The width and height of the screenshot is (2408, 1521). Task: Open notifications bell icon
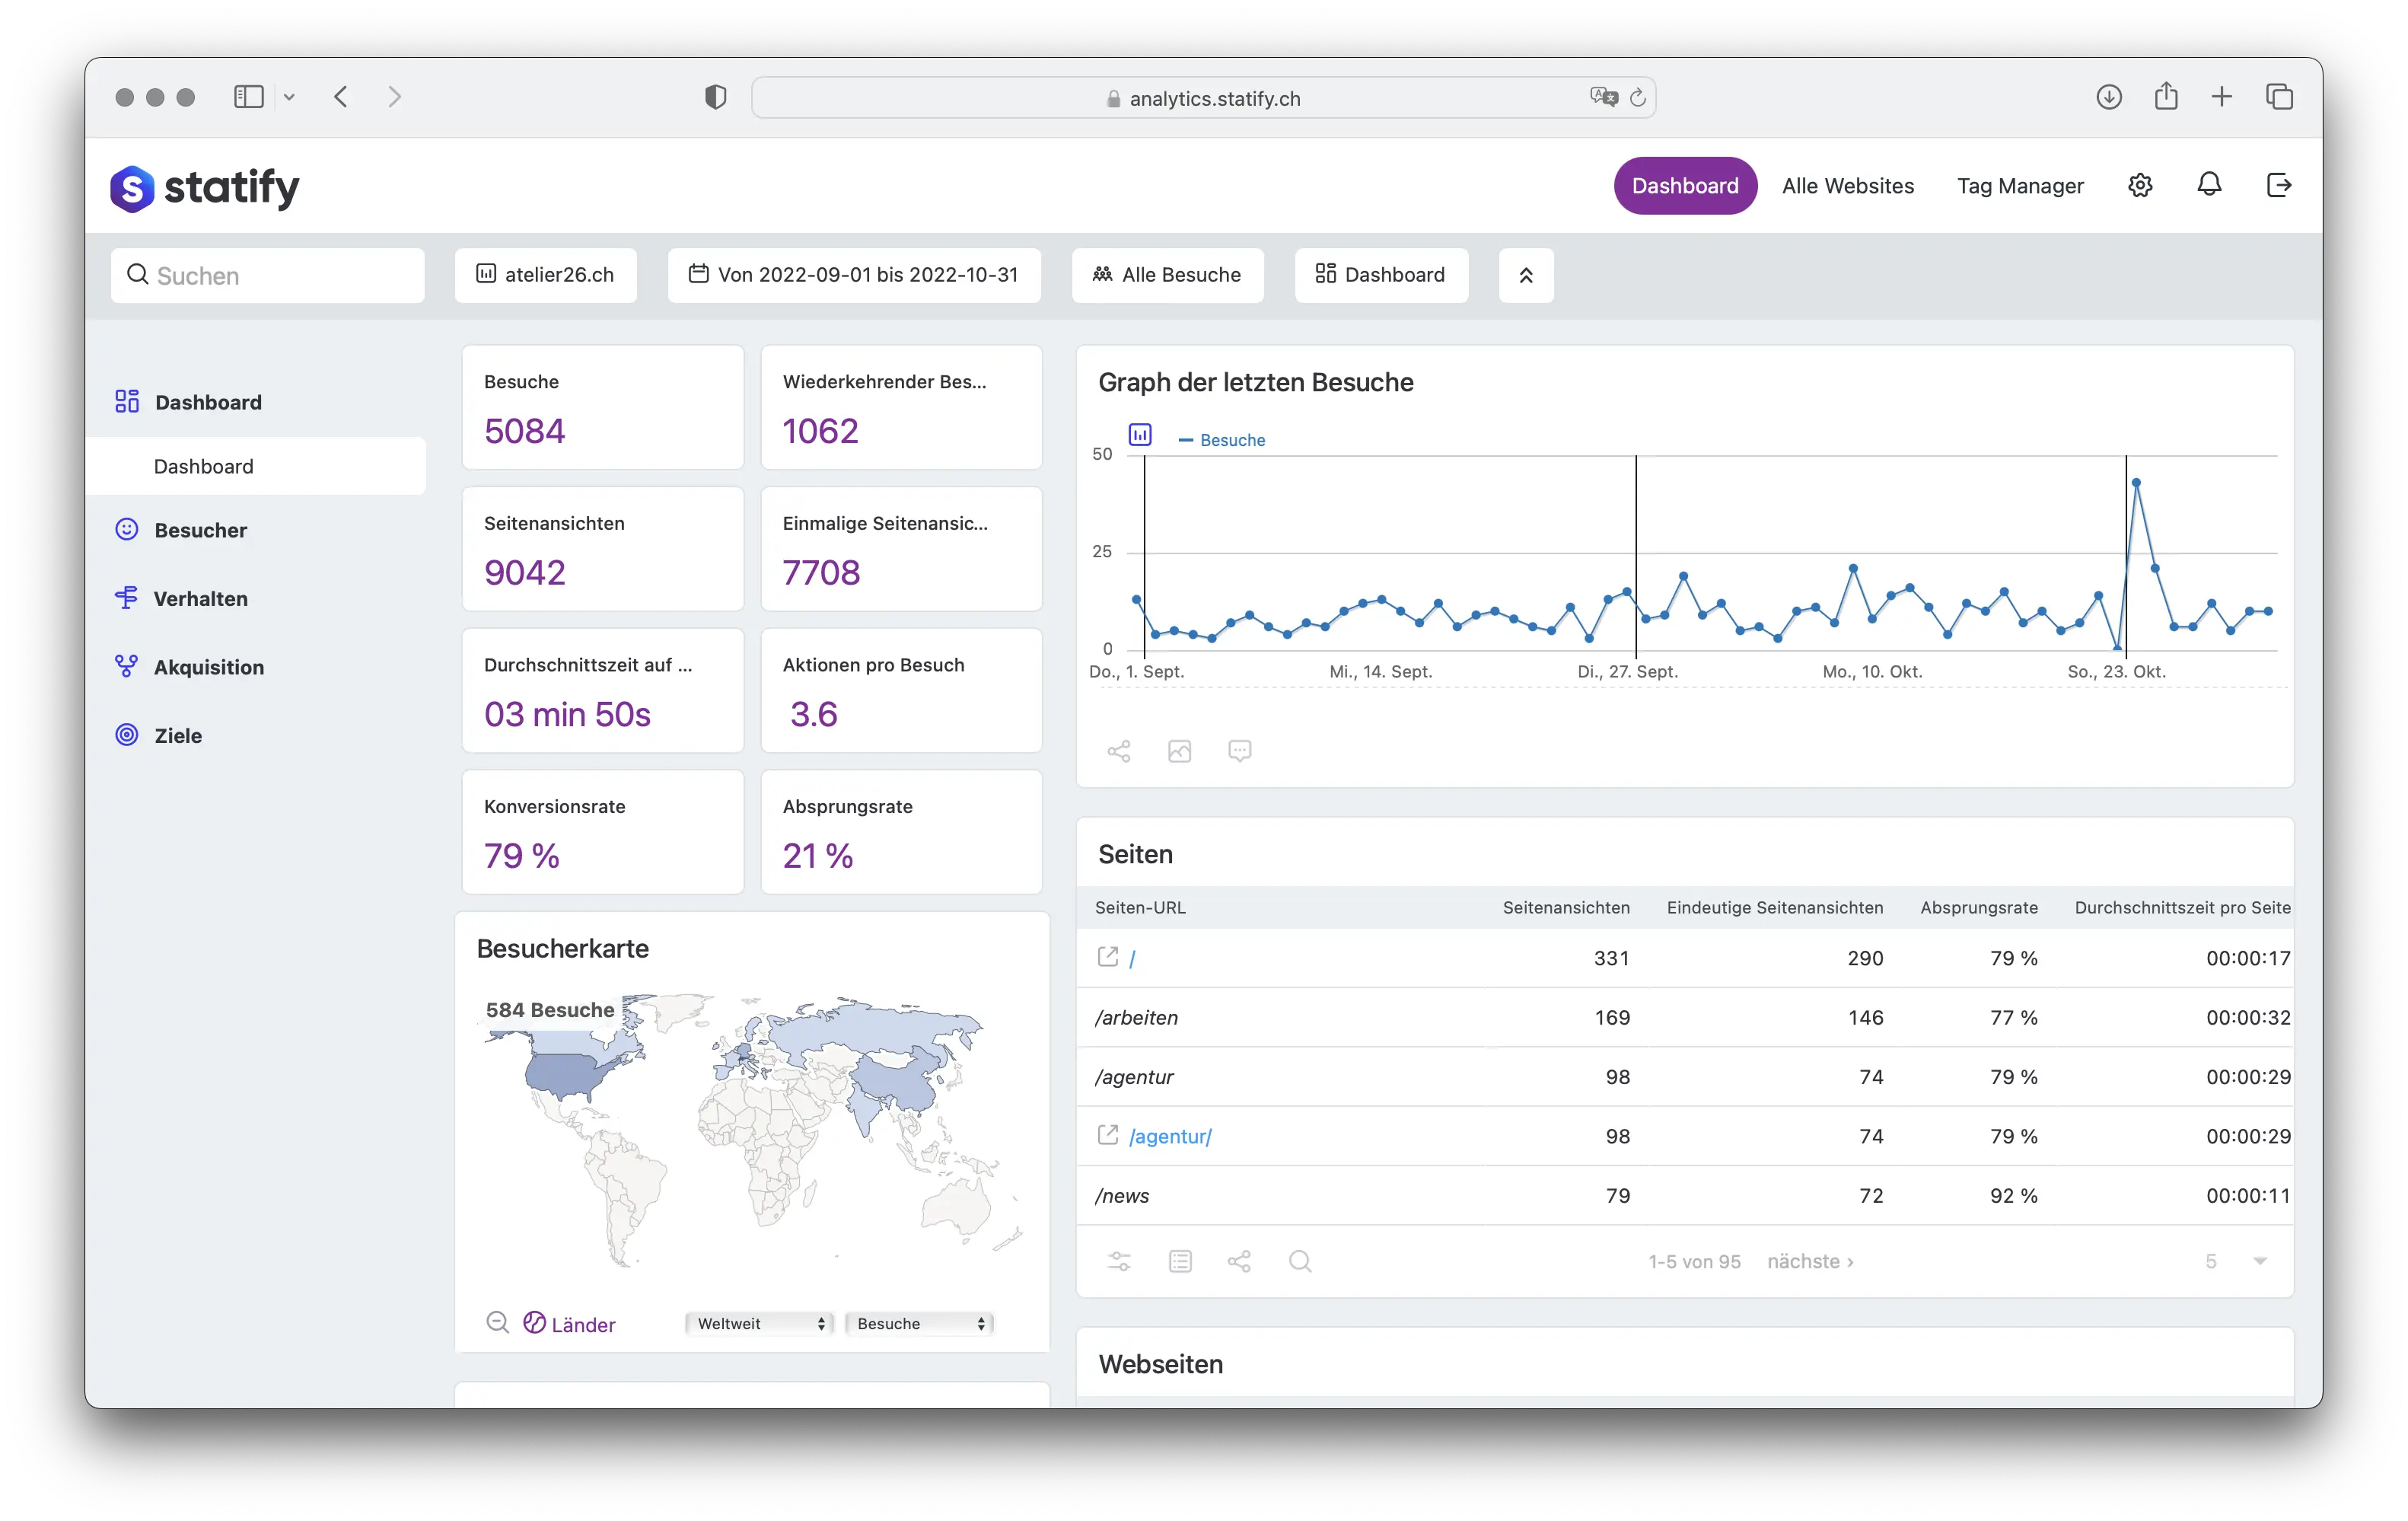(x=2209, y=185)
